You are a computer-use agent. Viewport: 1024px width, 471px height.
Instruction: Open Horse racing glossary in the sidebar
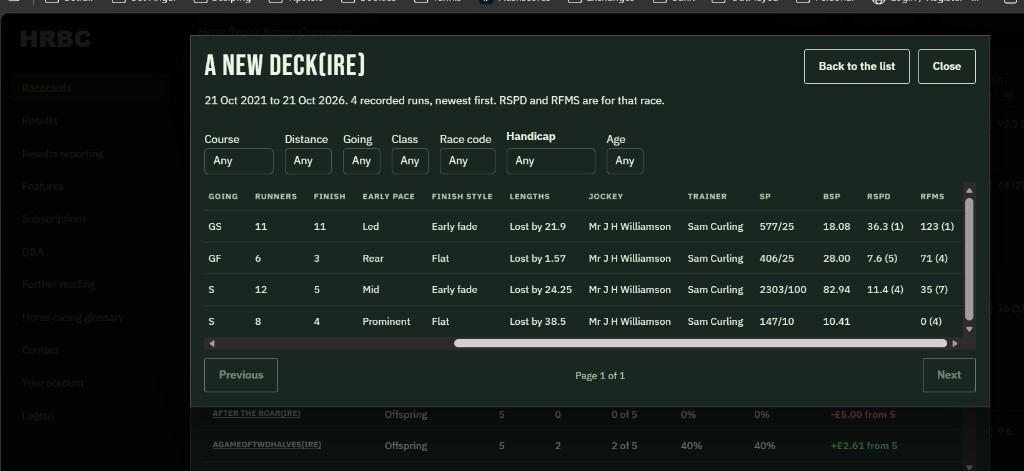pos(72,317)
